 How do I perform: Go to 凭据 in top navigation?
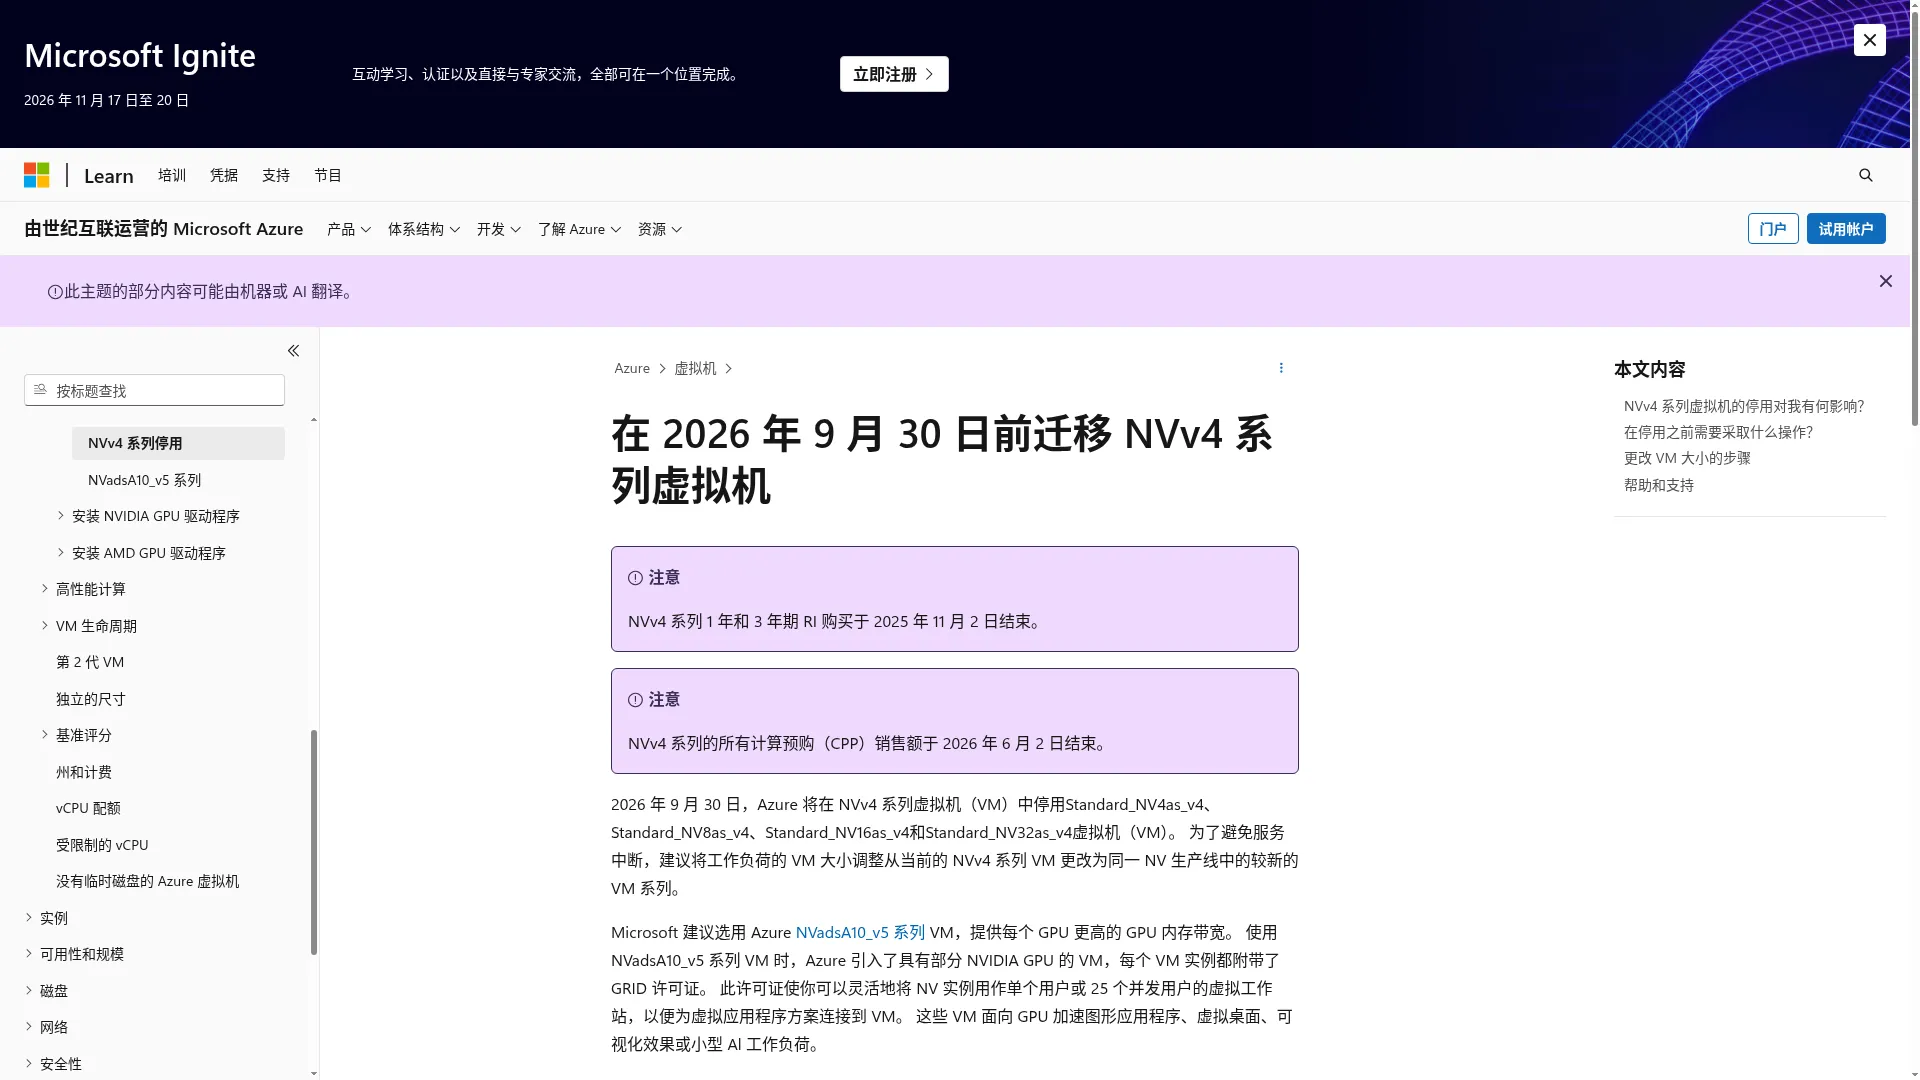[224, 175]
